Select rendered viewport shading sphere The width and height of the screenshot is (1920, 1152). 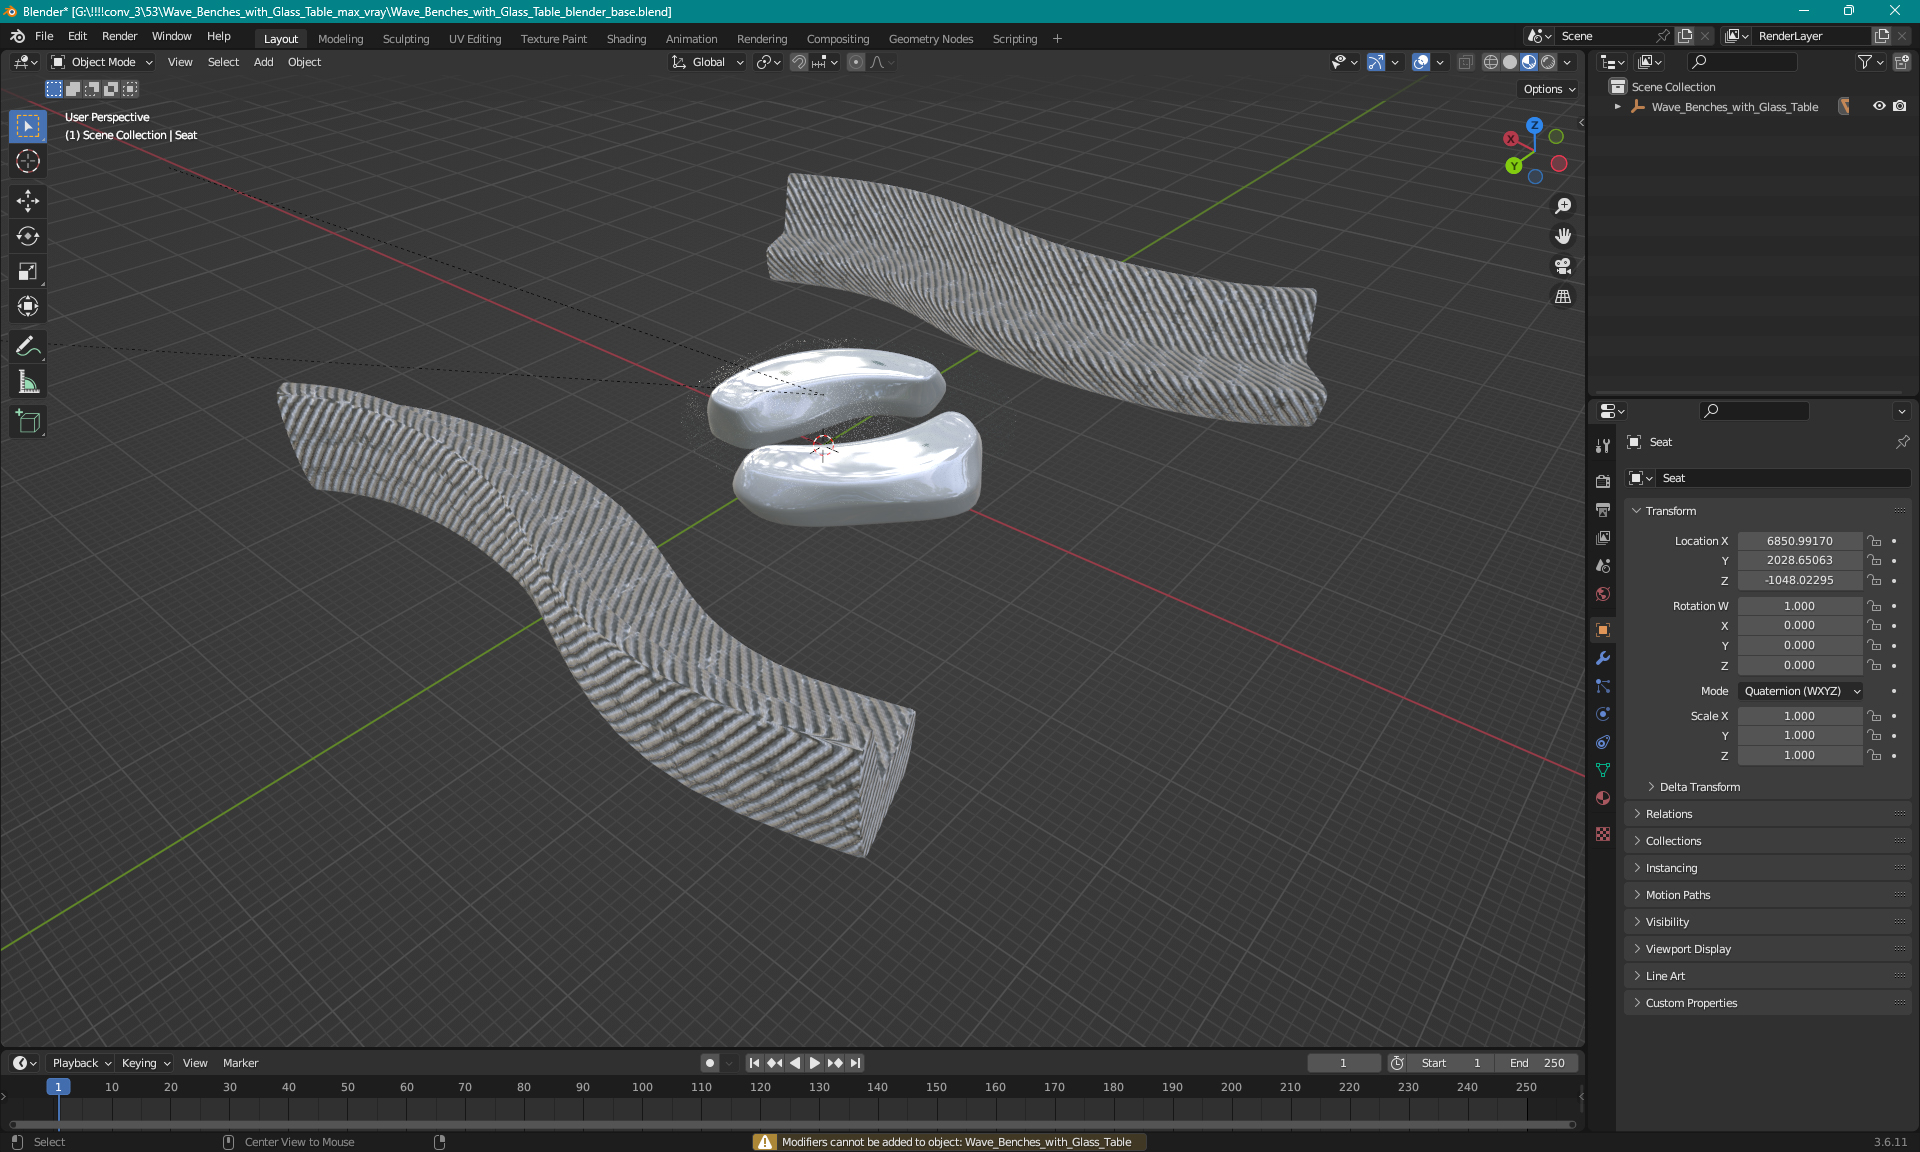pos(1548,62)
